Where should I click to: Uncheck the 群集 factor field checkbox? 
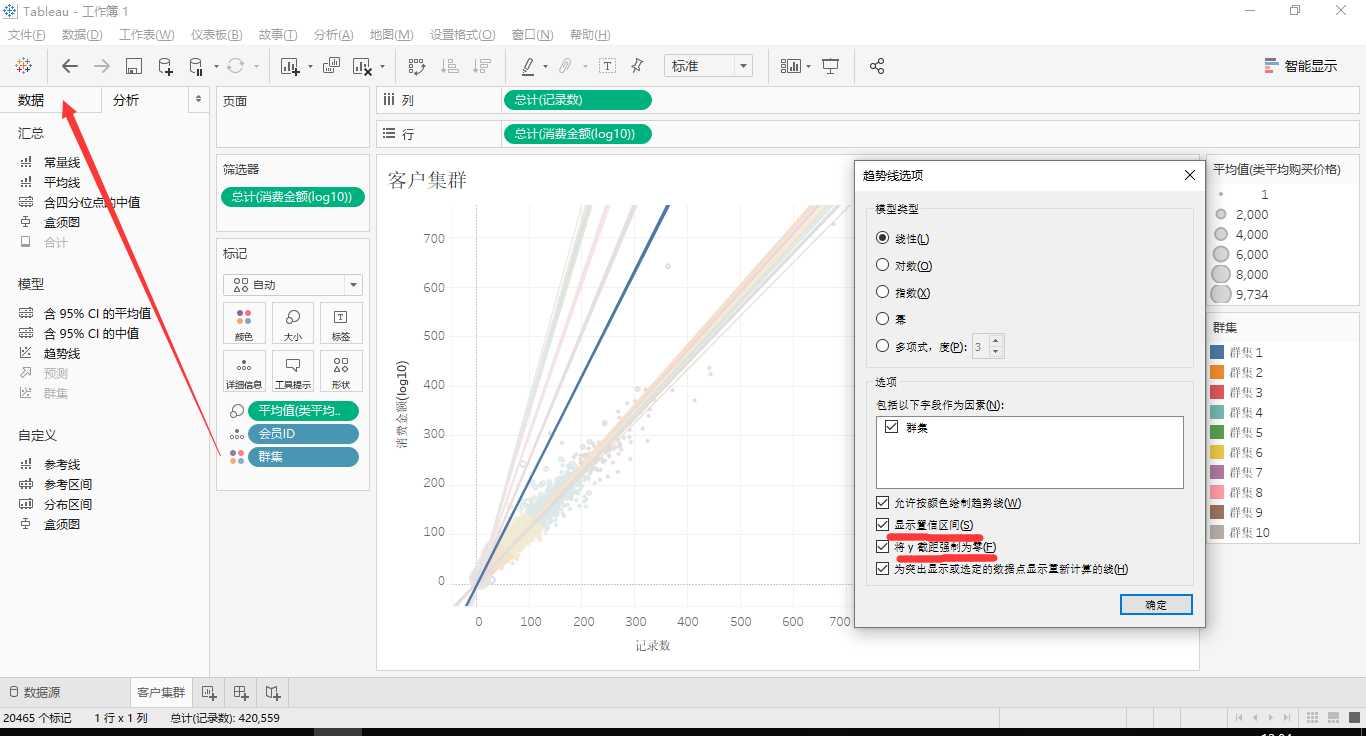pyautogui.click(x=892, y=426)
